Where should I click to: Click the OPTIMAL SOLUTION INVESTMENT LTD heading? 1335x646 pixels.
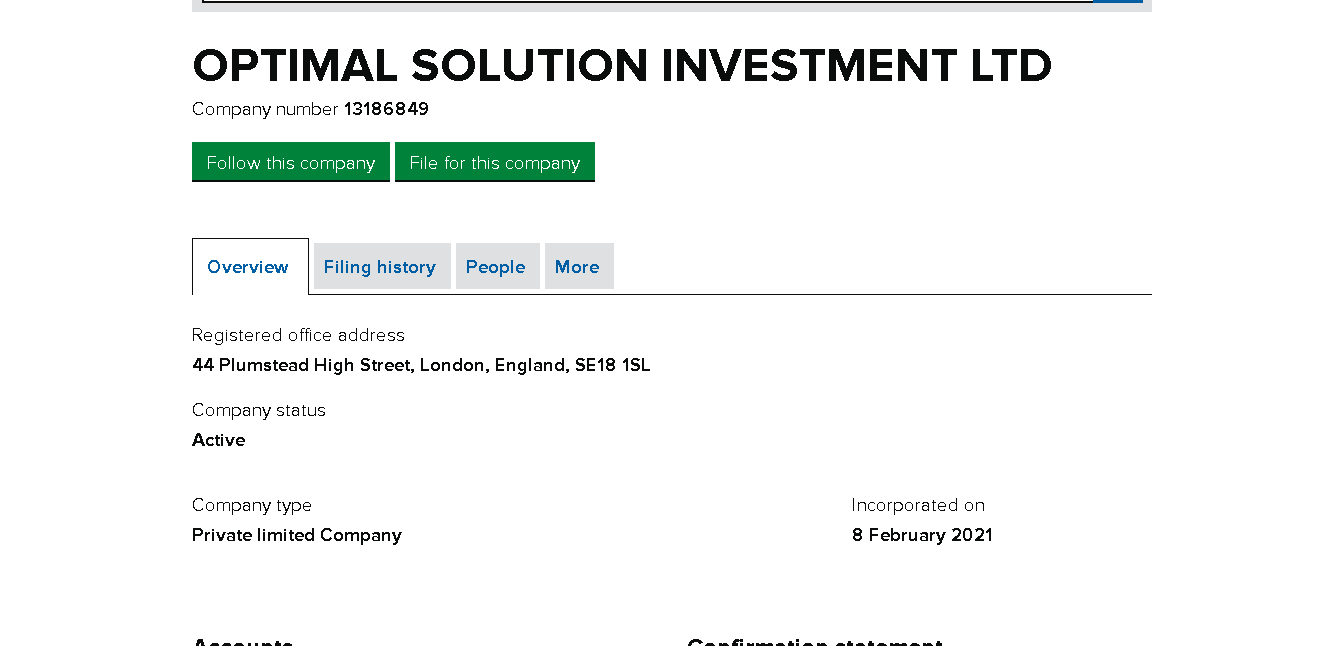(622, 66)
